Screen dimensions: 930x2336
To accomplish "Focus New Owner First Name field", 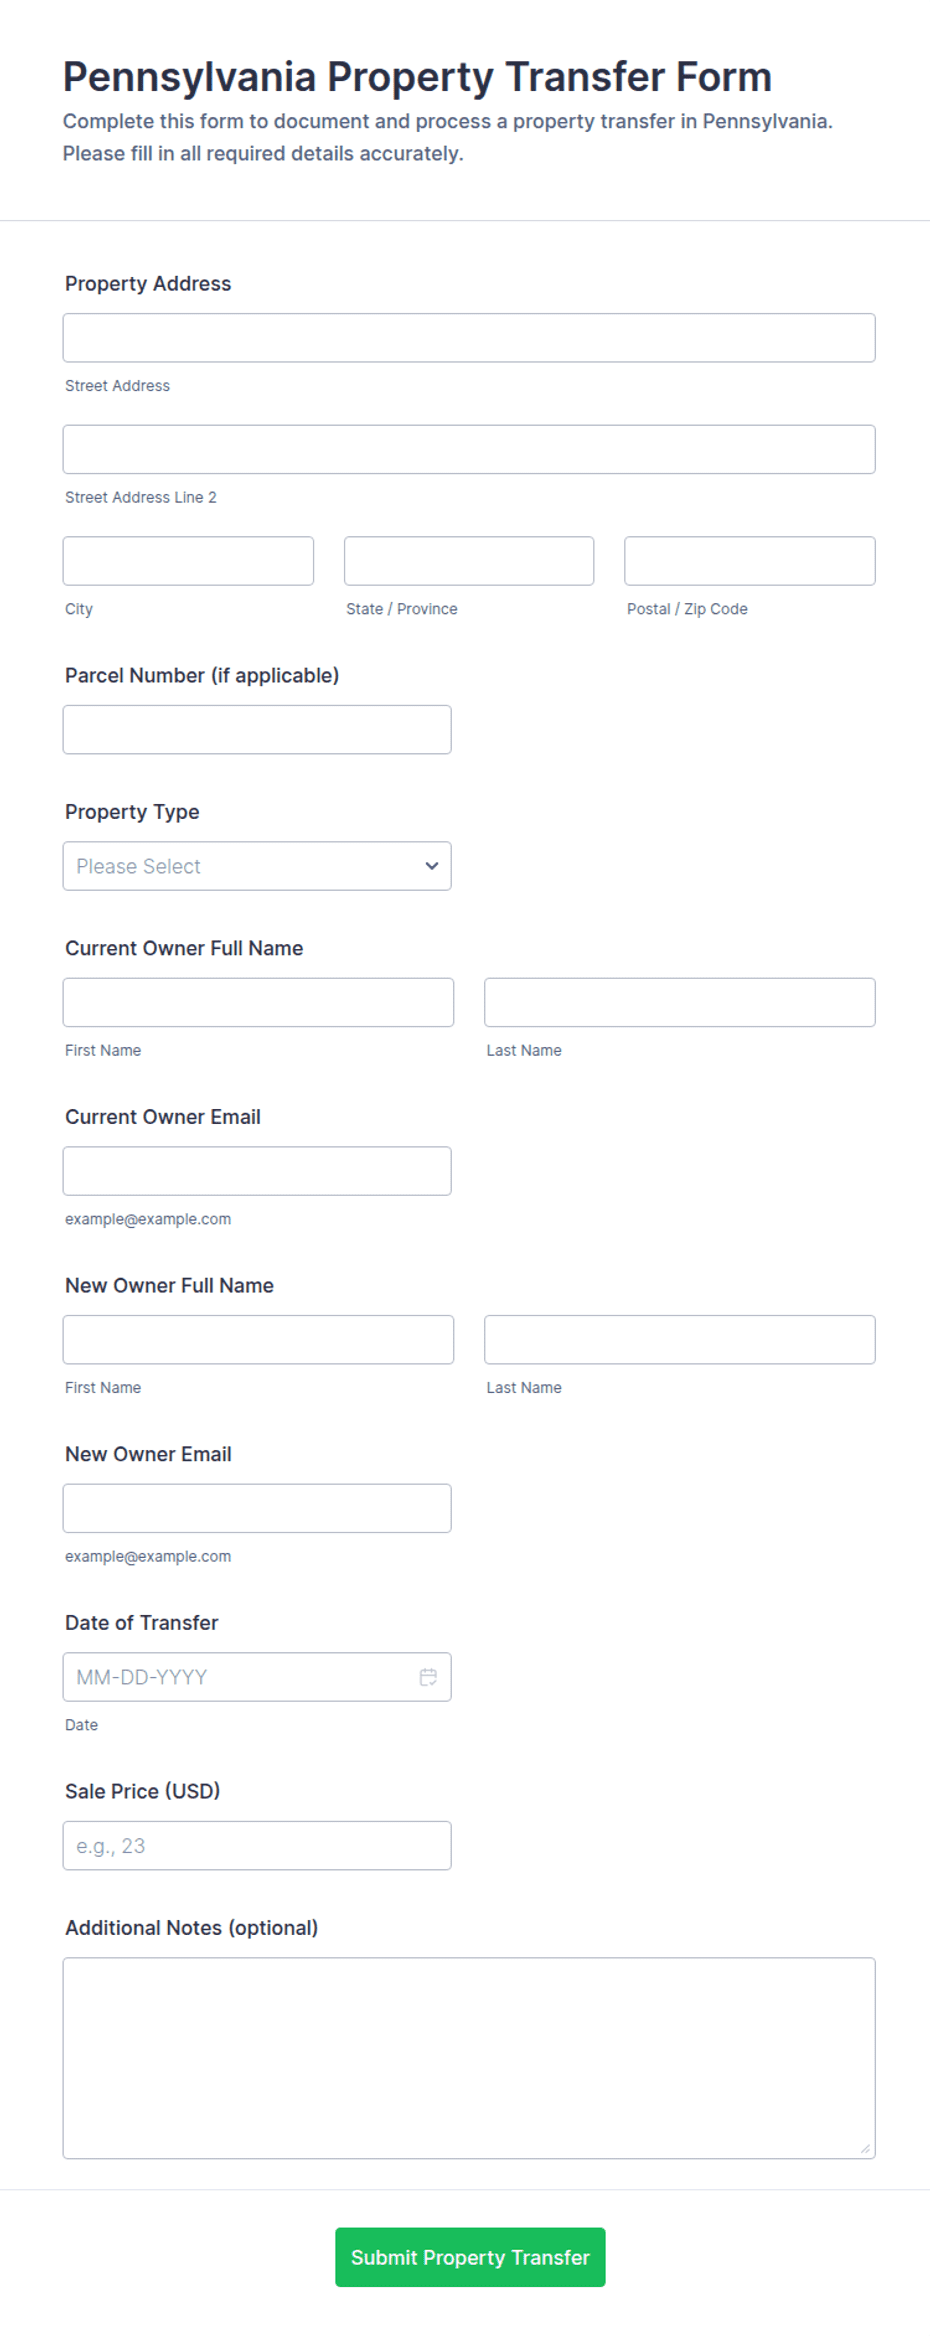I will pyautogui.click(x=258, y=1340).
